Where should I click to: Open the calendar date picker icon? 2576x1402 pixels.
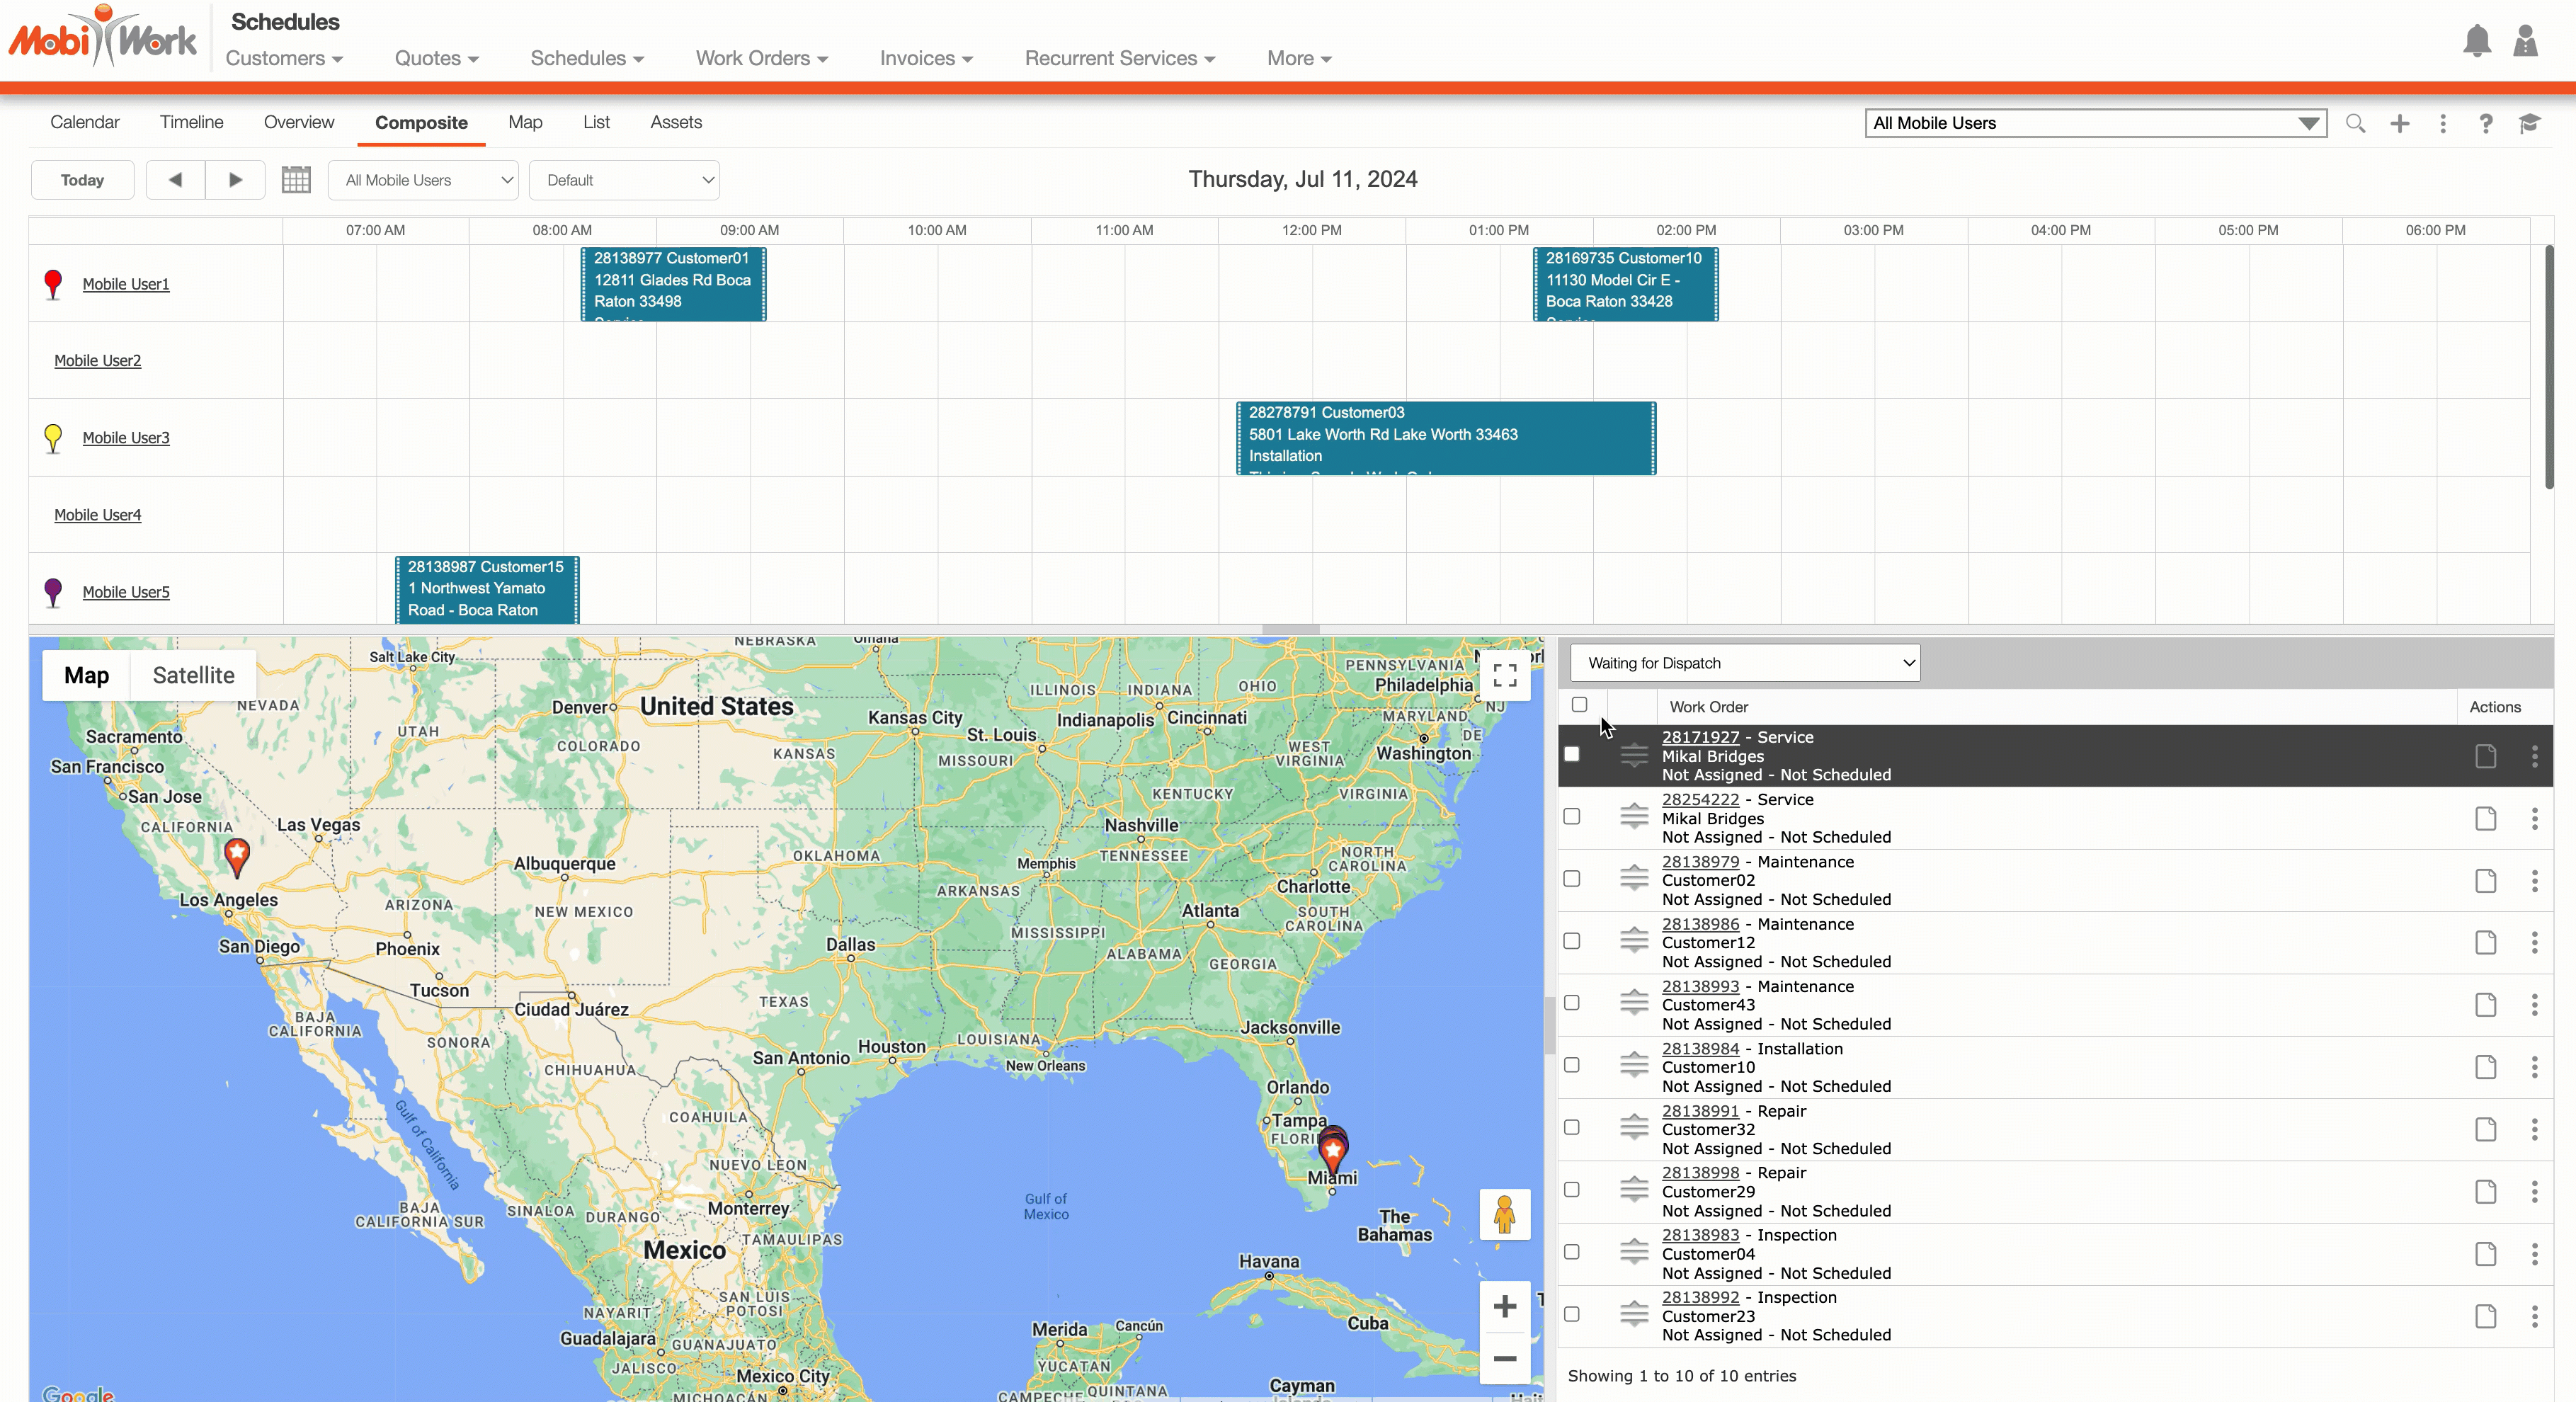click(x=296, y=180)
